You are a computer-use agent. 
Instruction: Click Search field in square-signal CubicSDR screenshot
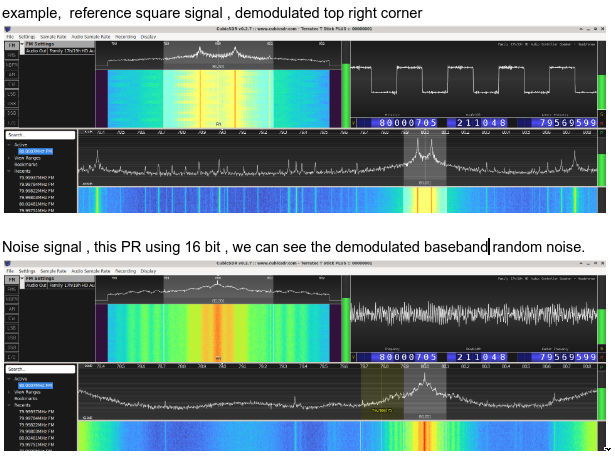coord(40,135)
